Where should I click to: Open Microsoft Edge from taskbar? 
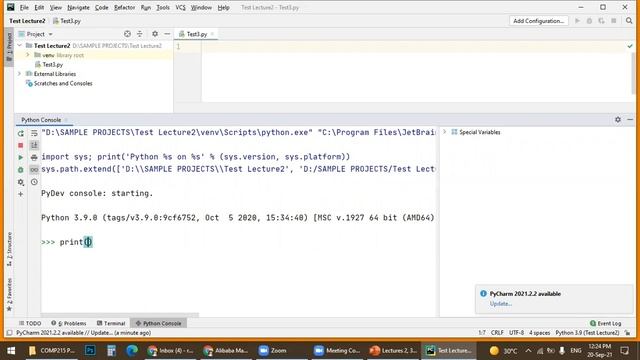132,351
